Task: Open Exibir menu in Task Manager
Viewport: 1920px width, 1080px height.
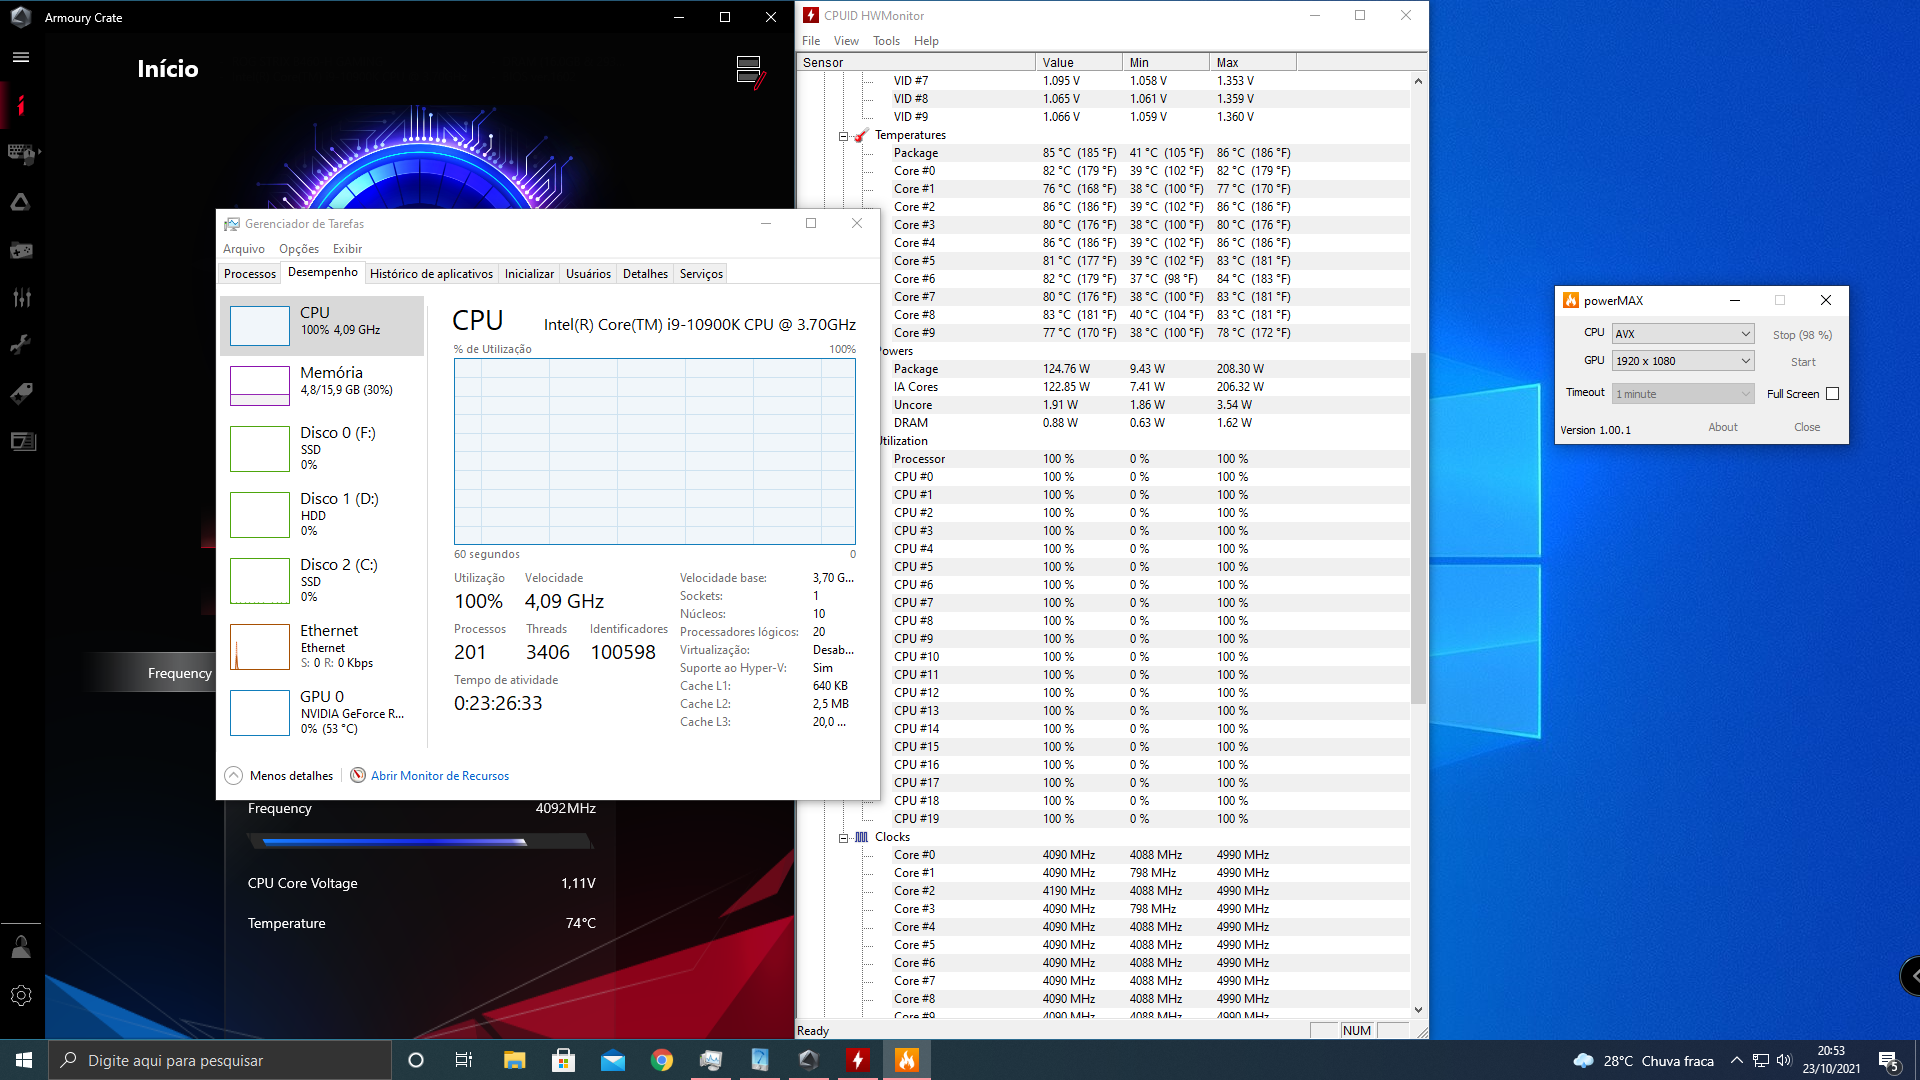Action: (x=347, y=249)
